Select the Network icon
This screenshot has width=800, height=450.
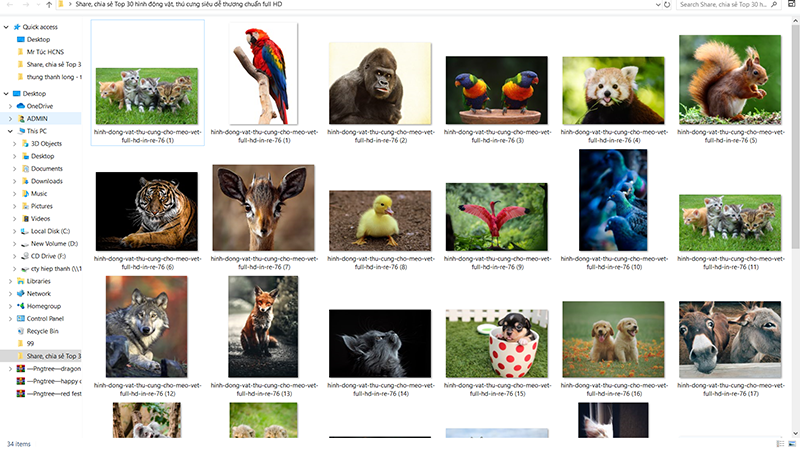point(21,294)
